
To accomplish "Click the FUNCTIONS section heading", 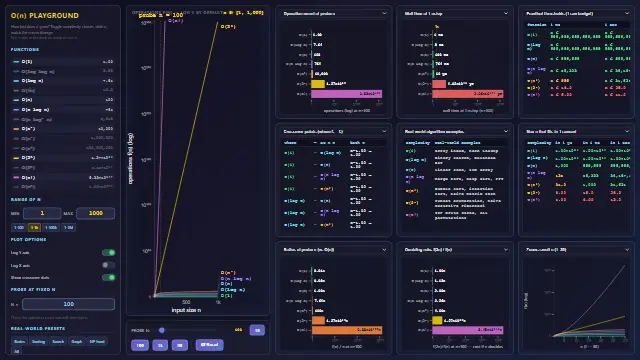I will [x=25, y=49].
